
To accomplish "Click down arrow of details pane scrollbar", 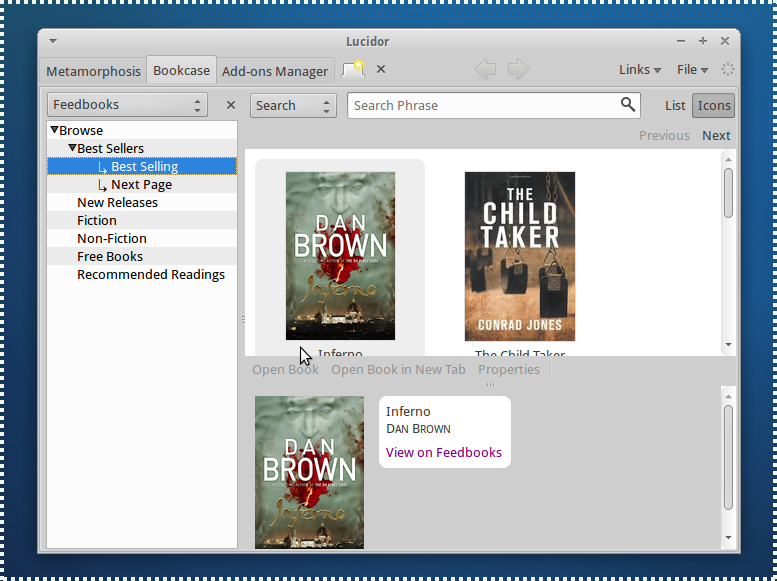I will [728, 537].
